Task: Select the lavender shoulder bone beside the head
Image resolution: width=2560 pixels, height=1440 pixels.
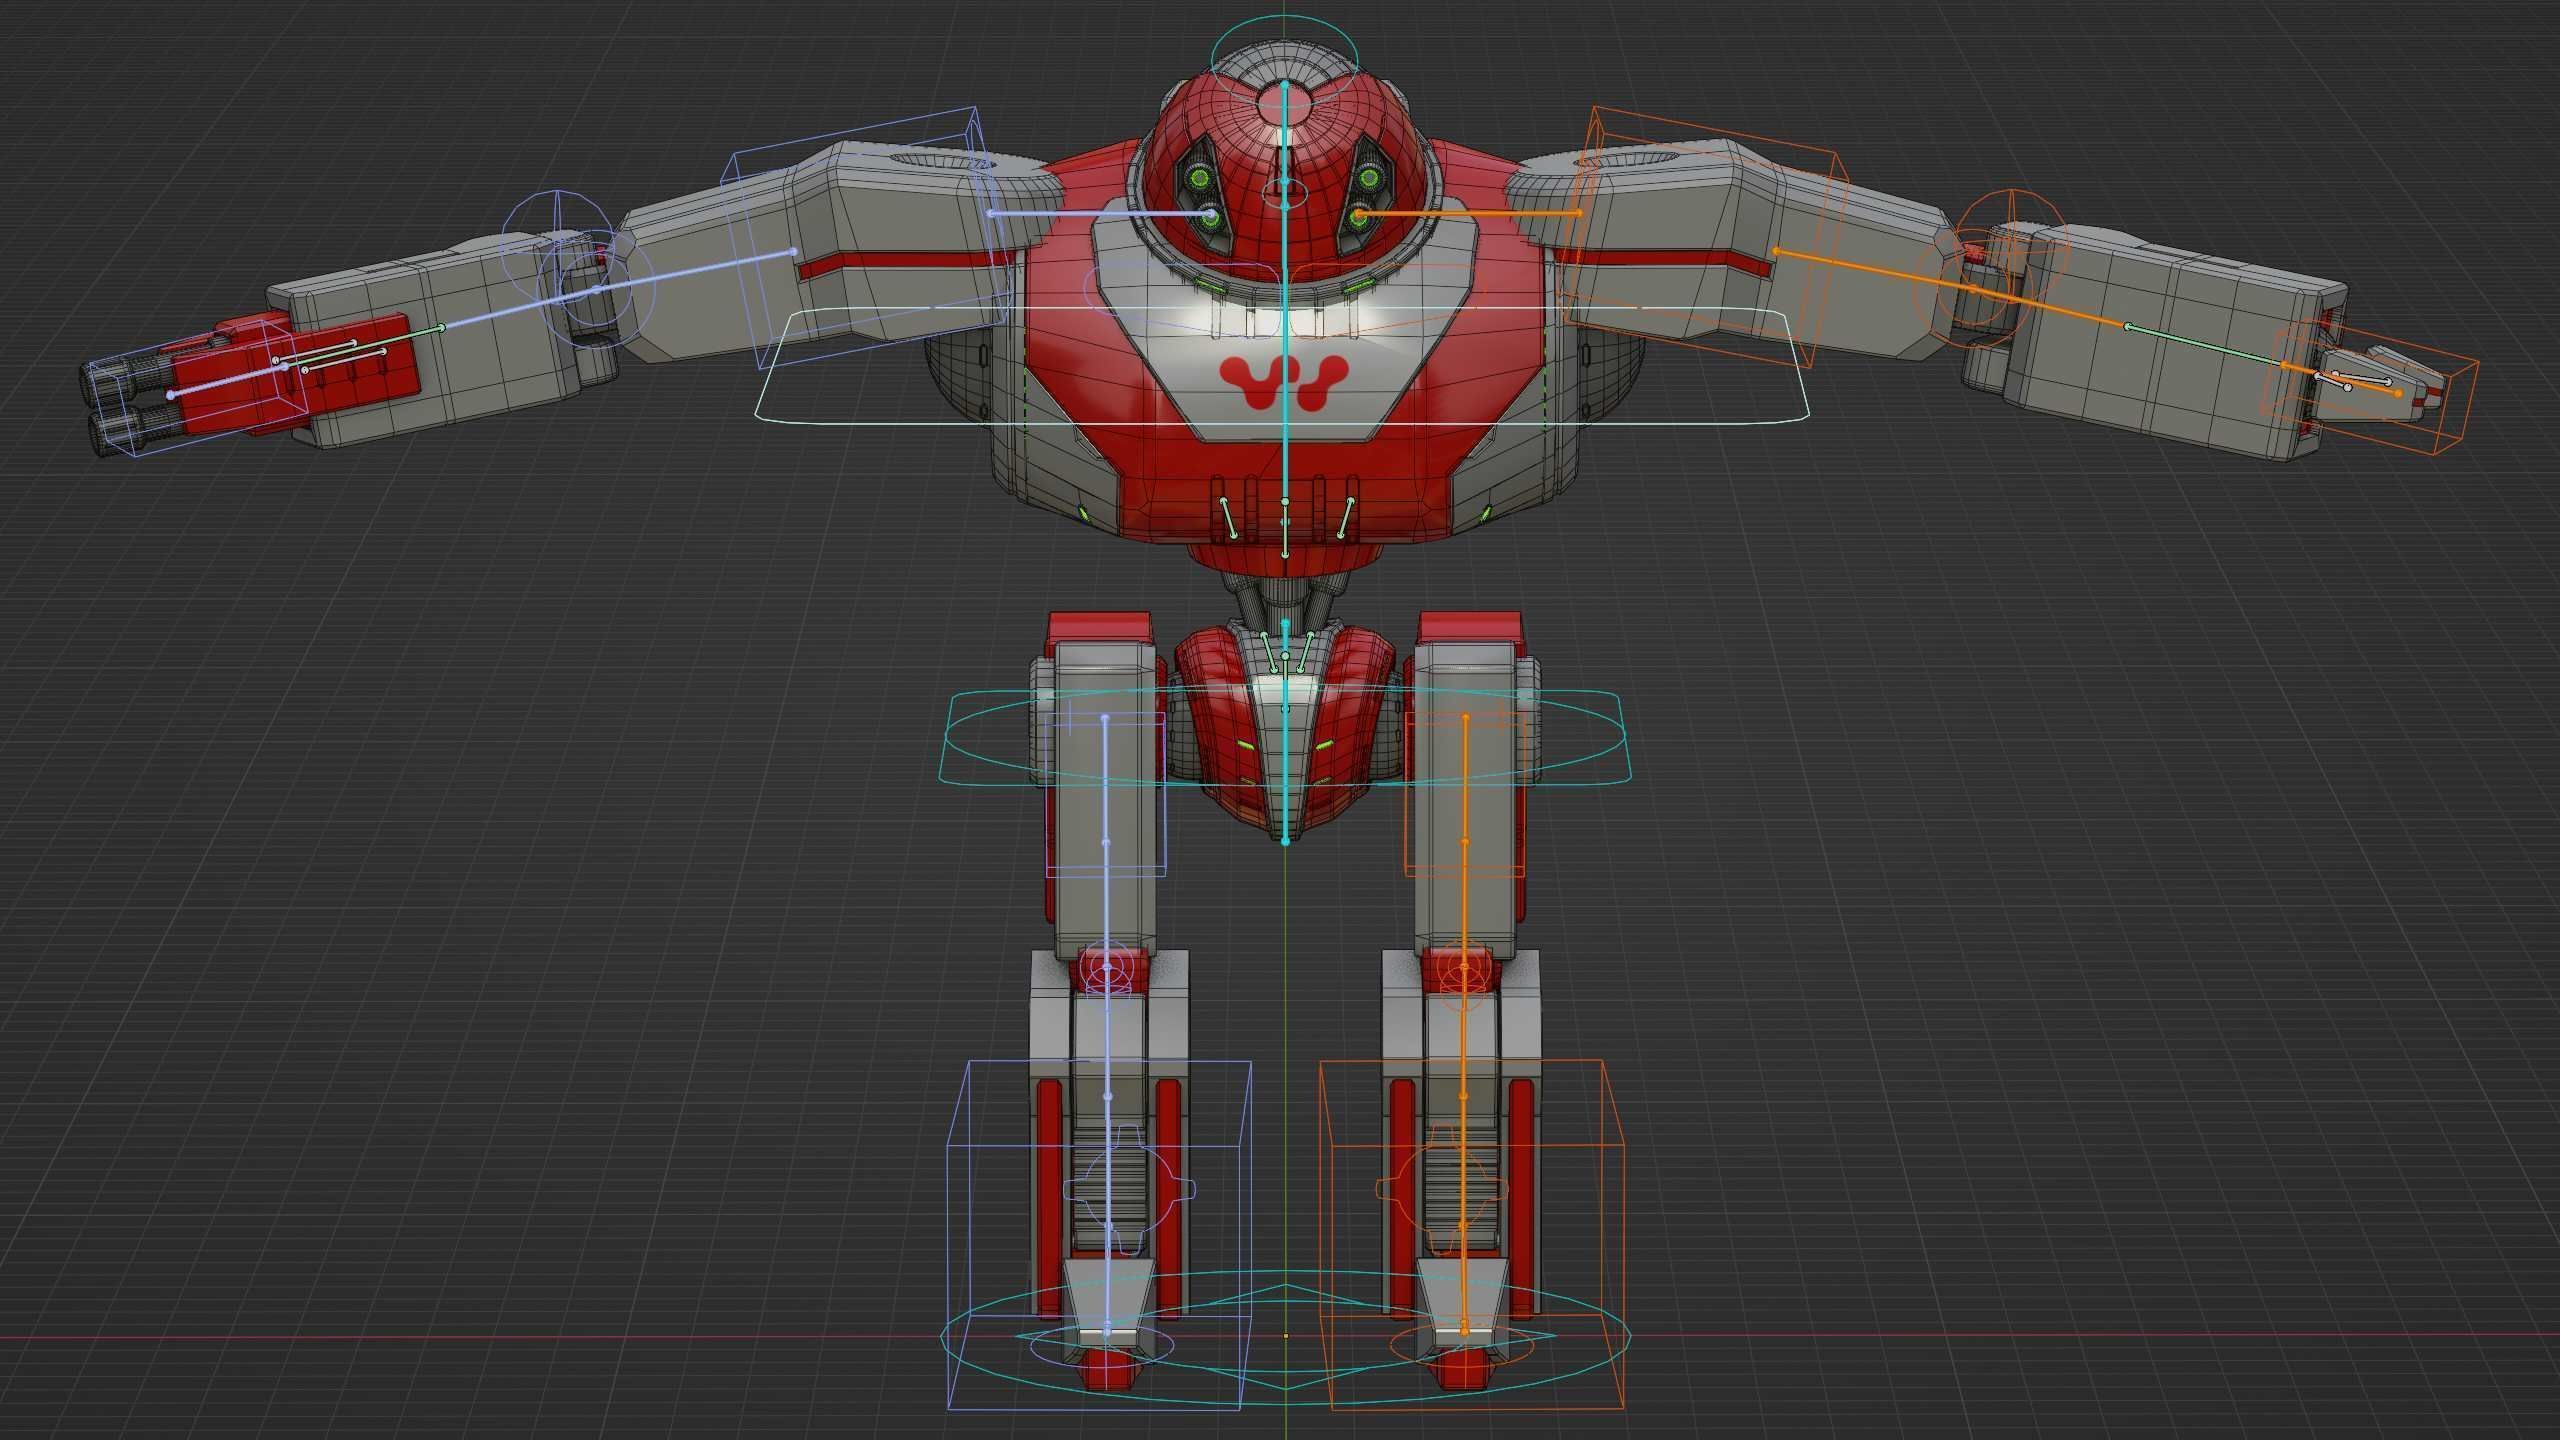Action: tap(1100, 213)
